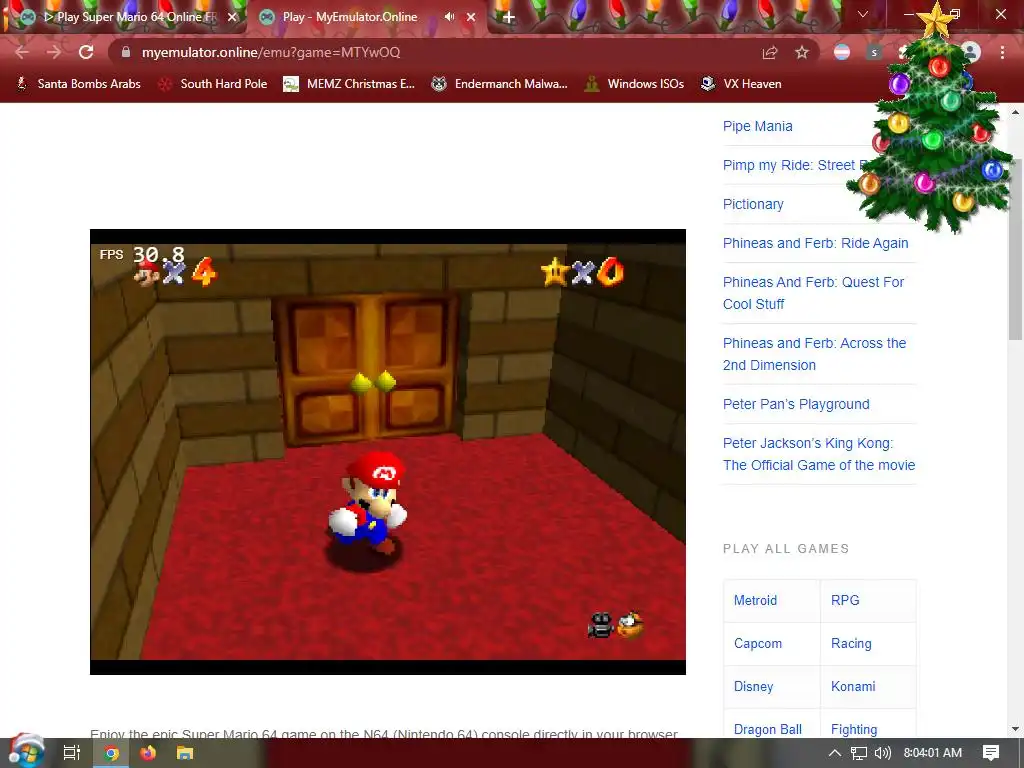
Task: Click Mario in the emulator canvas
Action: click(x=368, y=504)
